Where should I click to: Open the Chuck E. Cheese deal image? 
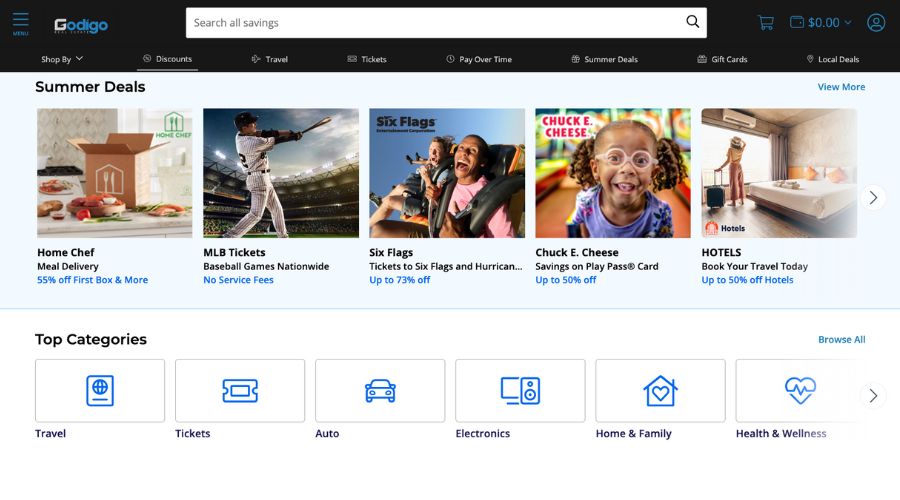(x=613, y=173)
